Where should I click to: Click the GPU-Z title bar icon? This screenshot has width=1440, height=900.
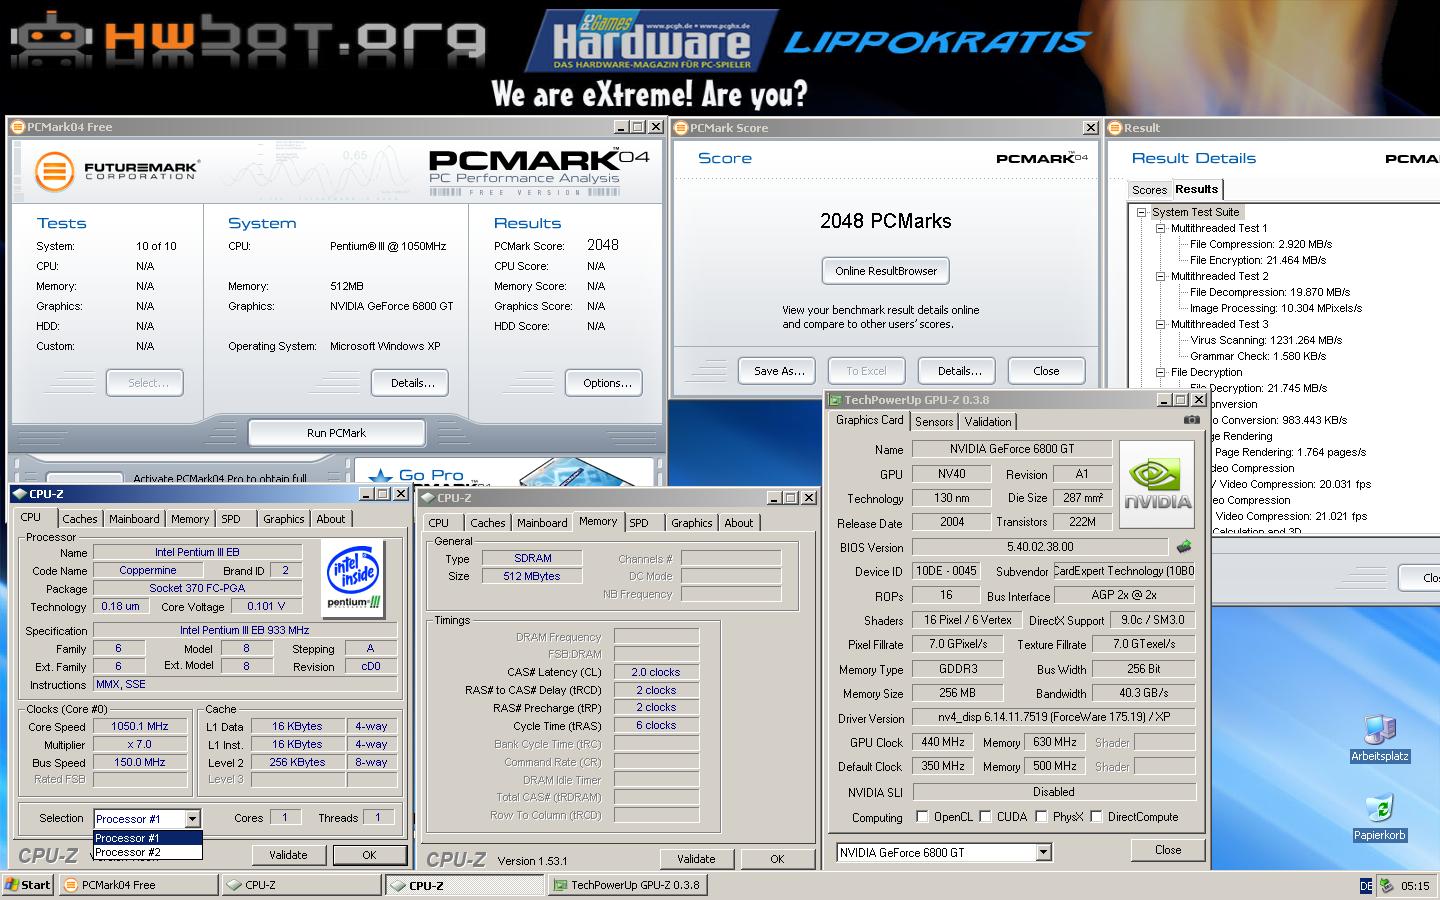[835, 400]
